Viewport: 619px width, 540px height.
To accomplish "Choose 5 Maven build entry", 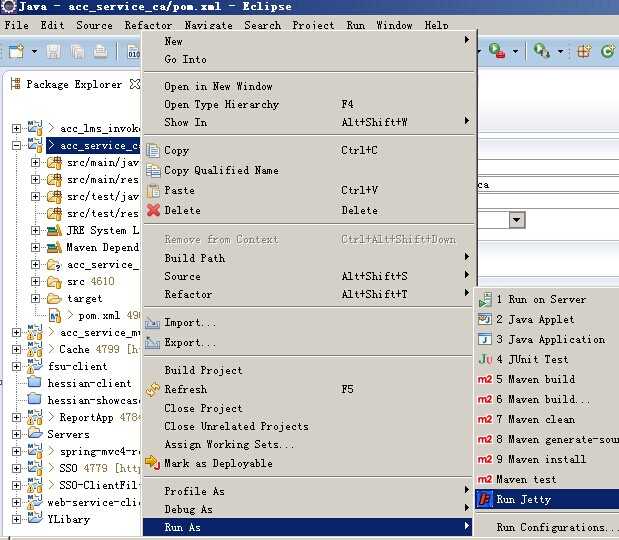I will pyautogui.click(x=548, y=379).
